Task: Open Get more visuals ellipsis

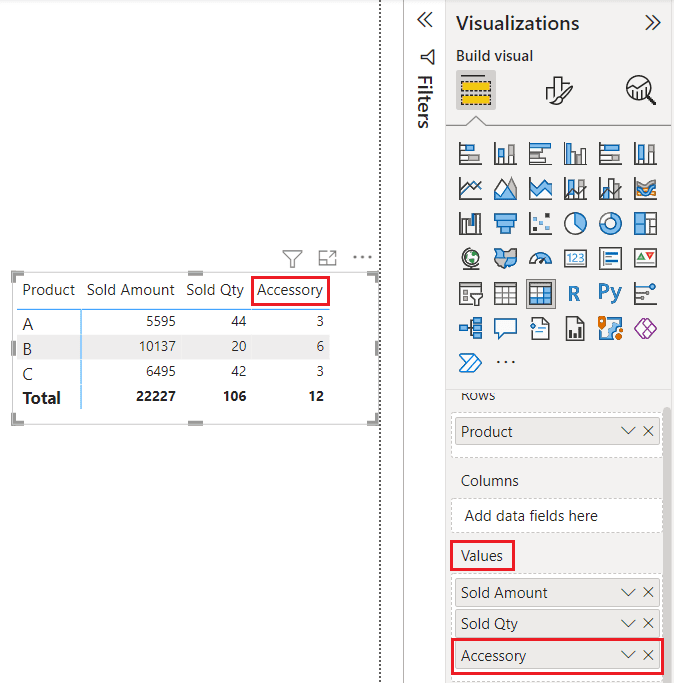Action: tap(505, 362)
